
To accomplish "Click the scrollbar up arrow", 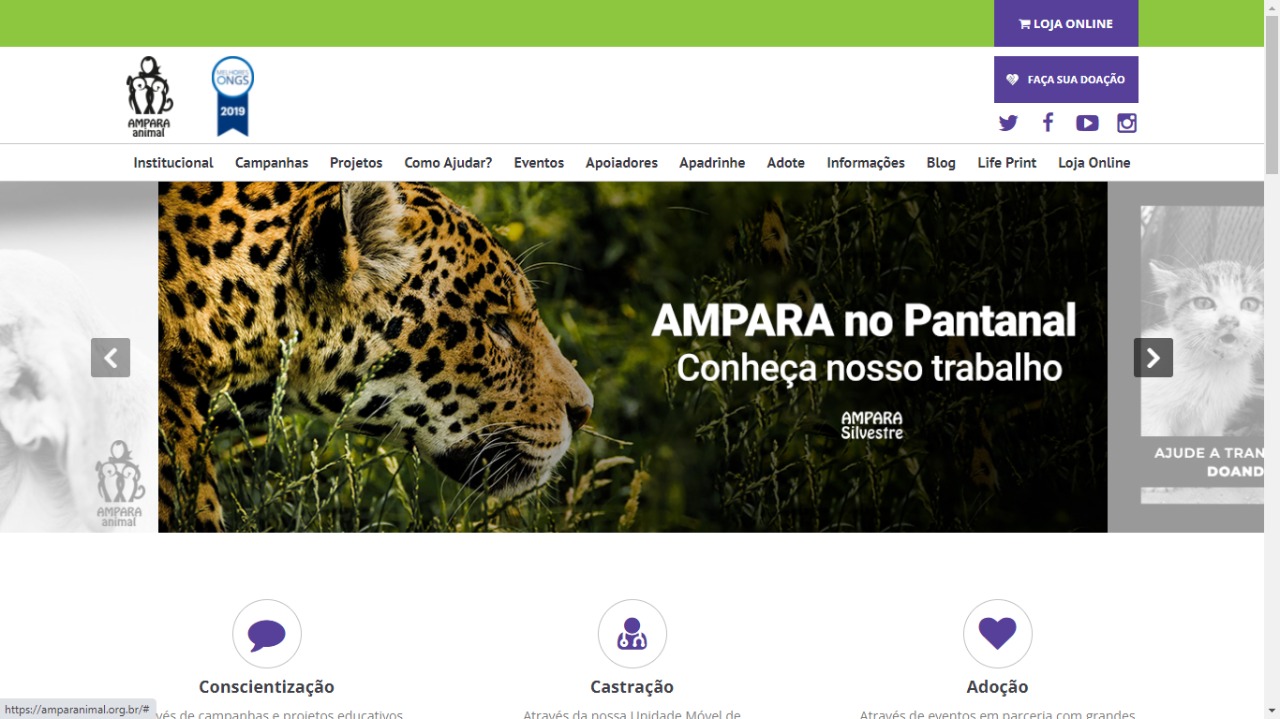I will 1272,8.
